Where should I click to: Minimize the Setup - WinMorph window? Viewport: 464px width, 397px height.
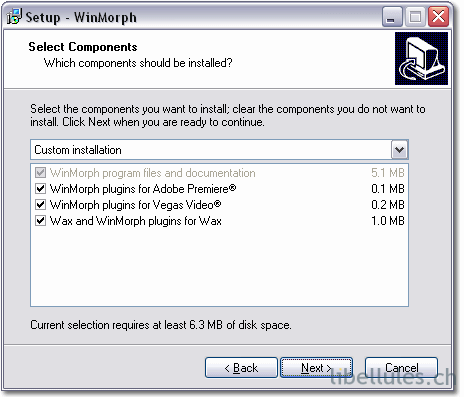[392, 16]
